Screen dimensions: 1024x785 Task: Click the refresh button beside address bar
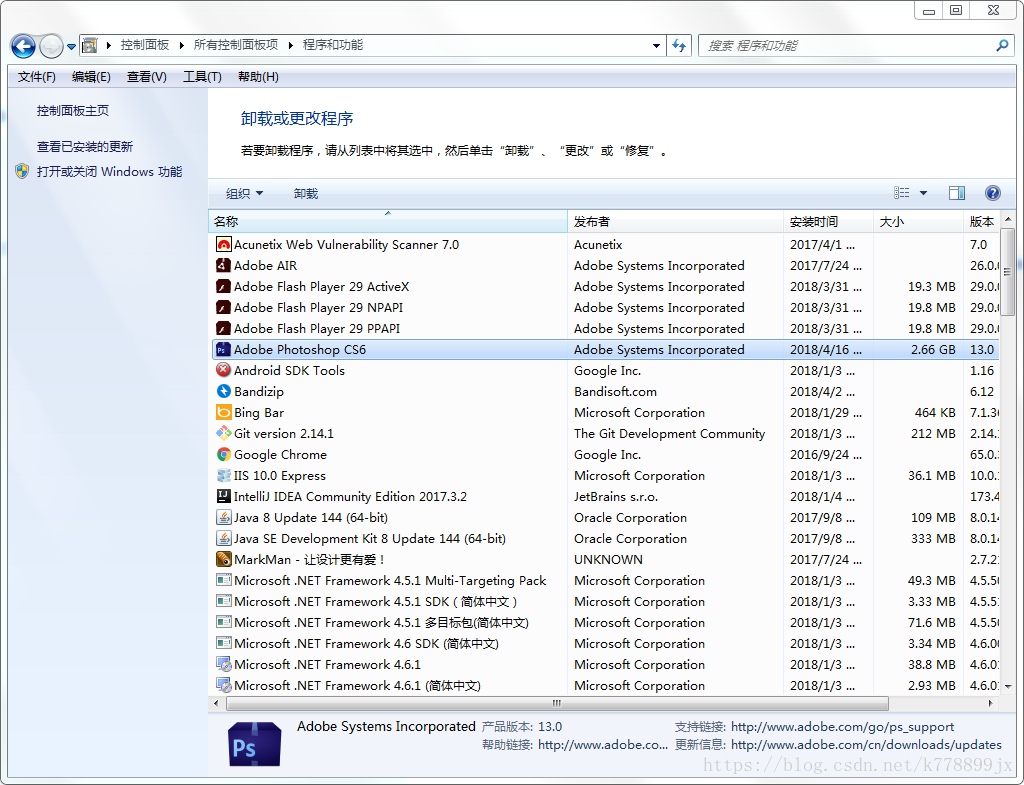(679, 46)
